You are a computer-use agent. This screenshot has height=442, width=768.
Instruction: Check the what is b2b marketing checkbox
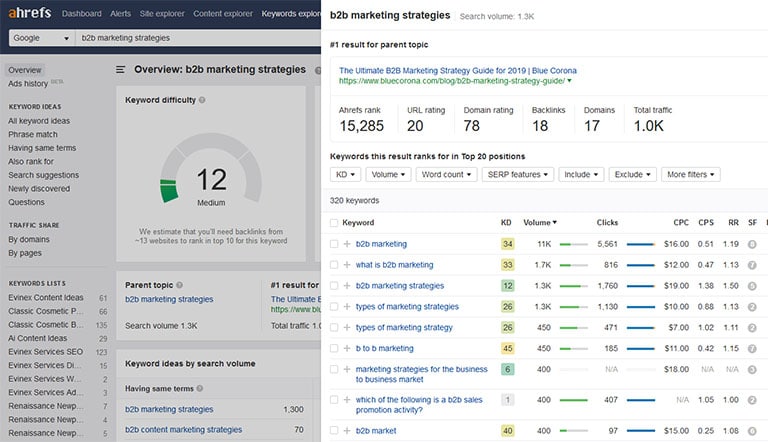pos(334,265)
